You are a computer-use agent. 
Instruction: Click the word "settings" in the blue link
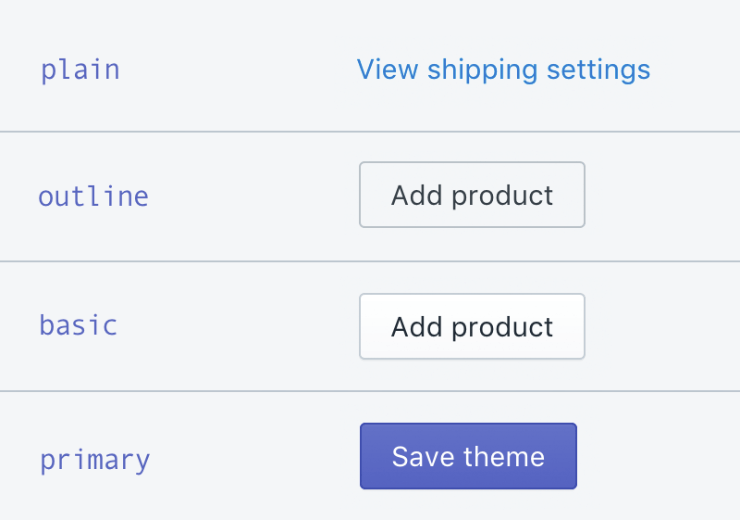pyautogui.click(x=598, y=70)
